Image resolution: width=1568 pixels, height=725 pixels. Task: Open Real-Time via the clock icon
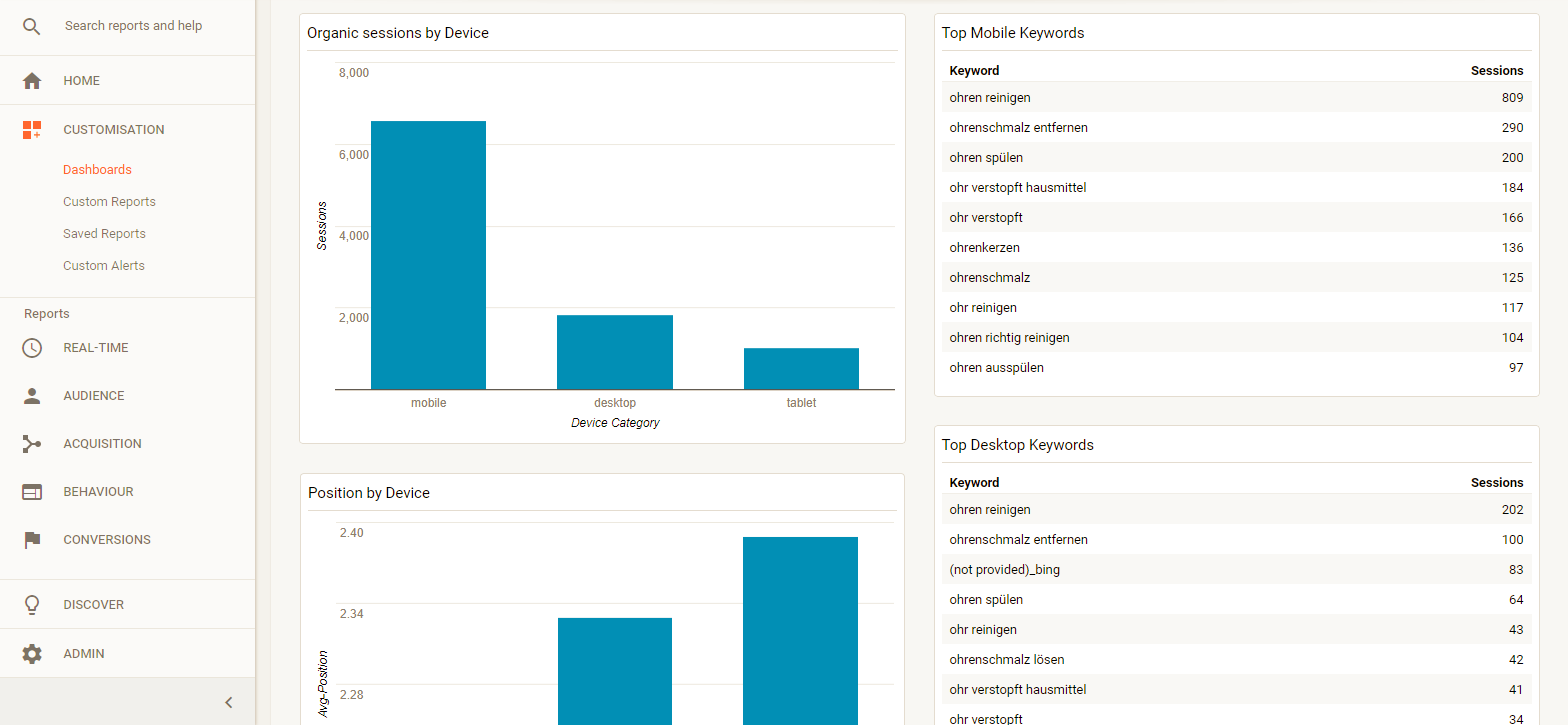pyautogui.click(x=32, y=348)
